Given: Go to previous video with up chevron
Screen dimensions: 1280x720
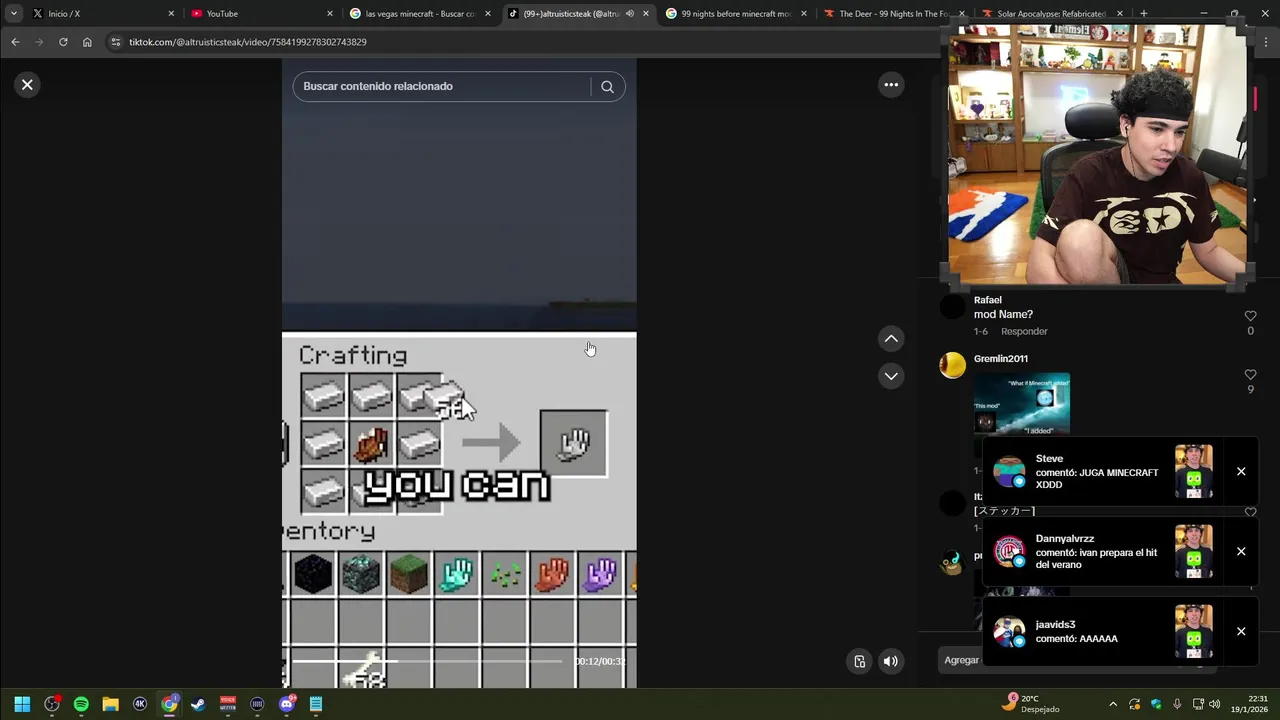Looking at the screenshot, I should click(891, 339).
